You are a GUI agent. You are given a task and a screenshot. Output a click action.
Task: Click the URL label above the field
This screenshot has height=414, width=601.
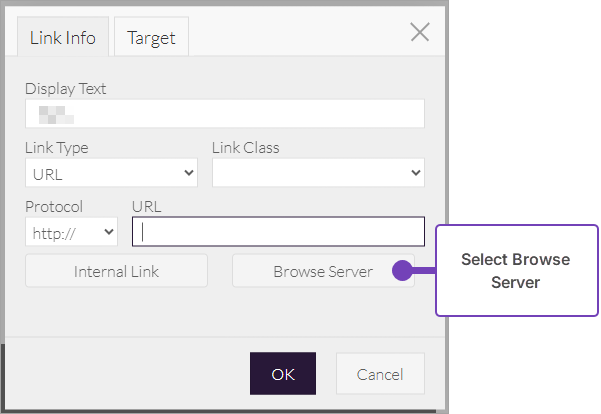(x=146, y=207)
